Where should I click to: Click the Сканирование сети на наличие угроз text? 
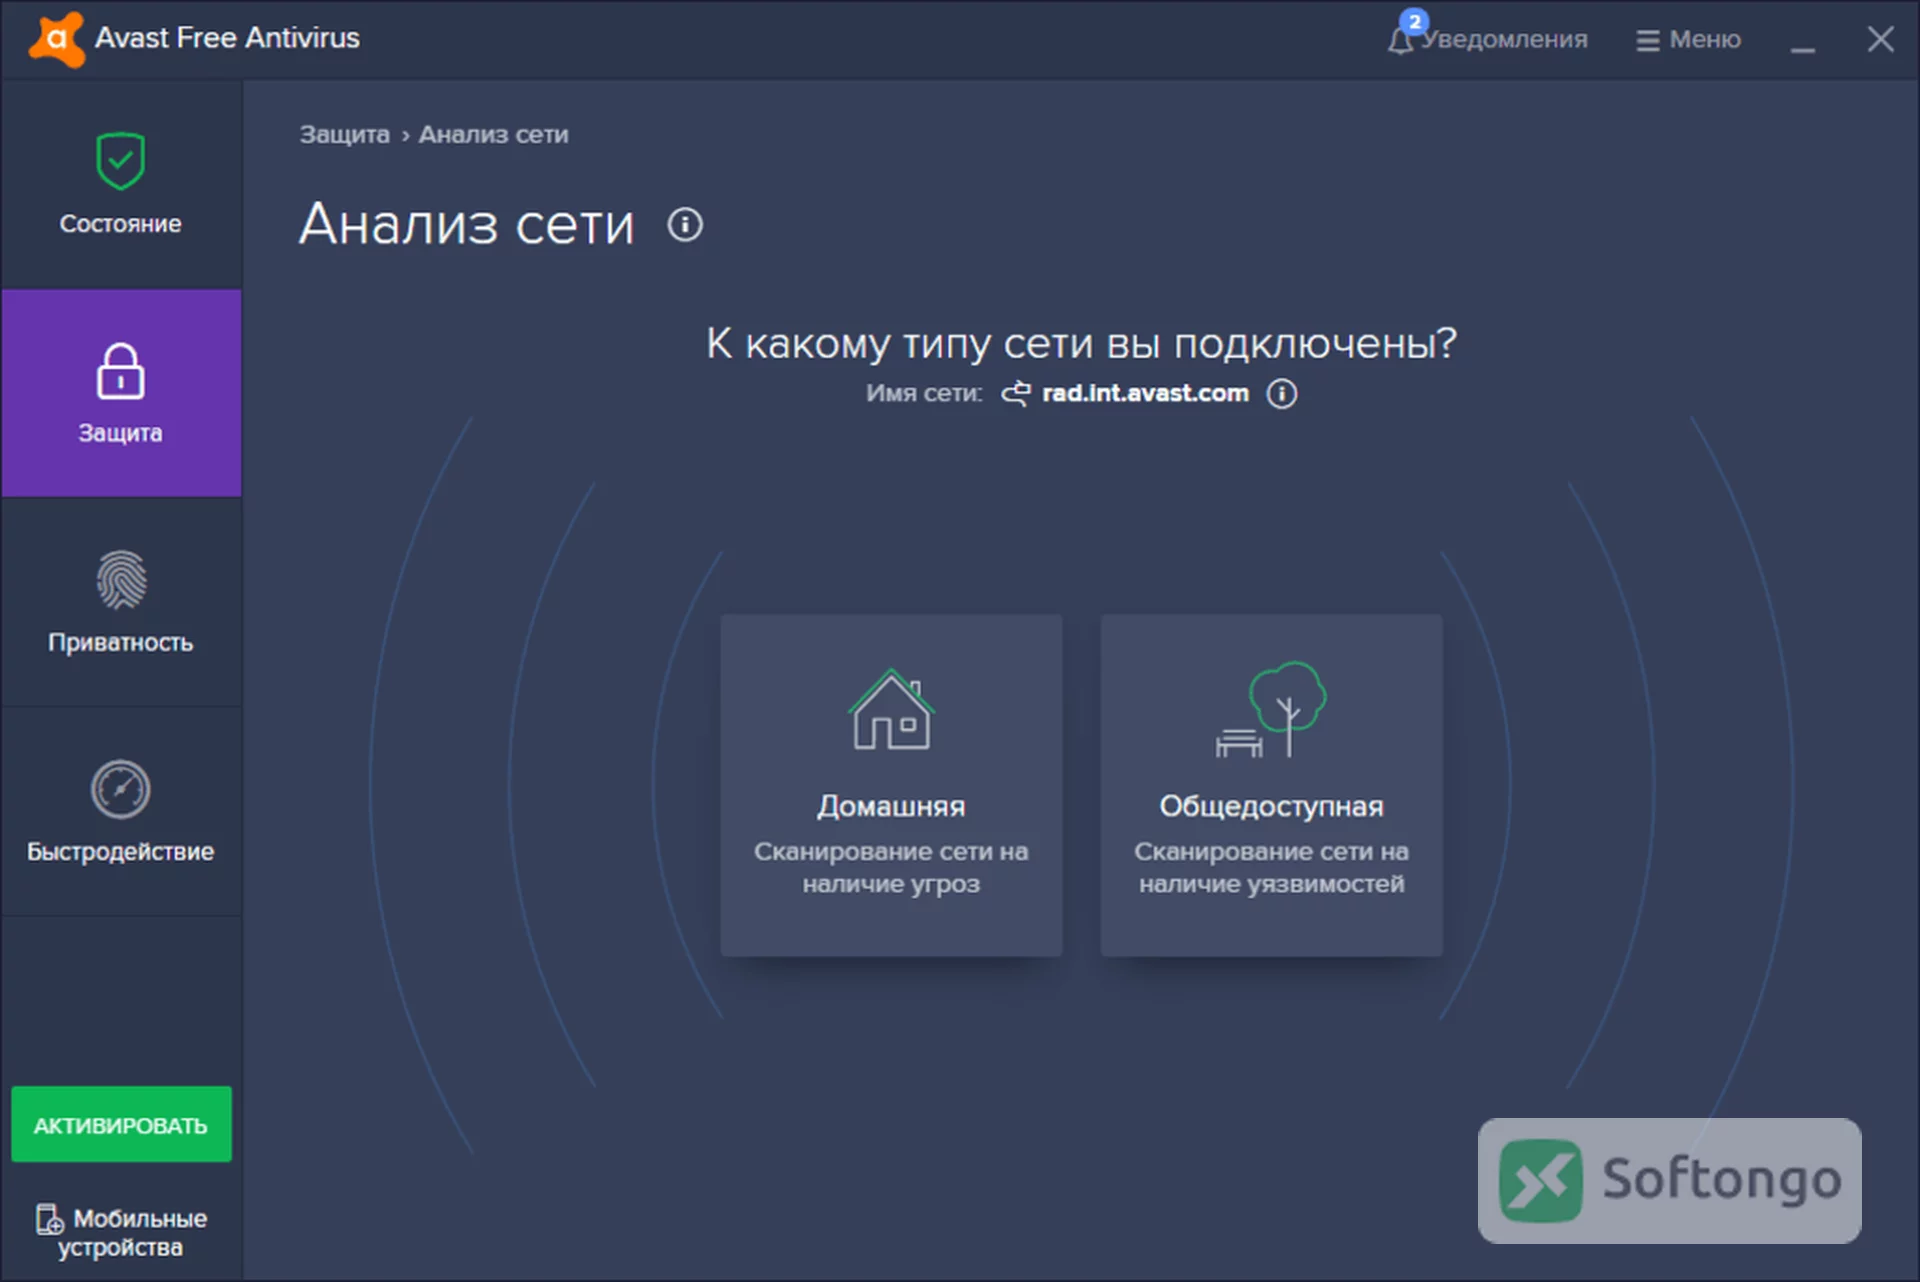click(891, 867)
